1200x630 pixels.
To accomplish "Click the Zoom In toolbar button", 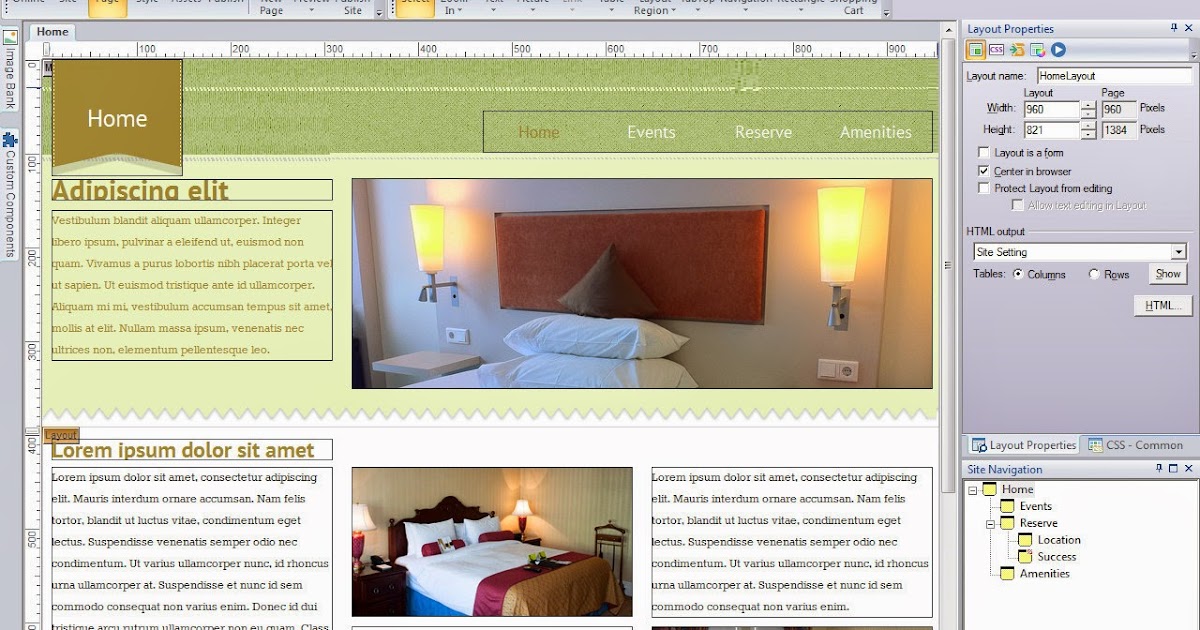I will pyautogui.click(x=454, y=8).
